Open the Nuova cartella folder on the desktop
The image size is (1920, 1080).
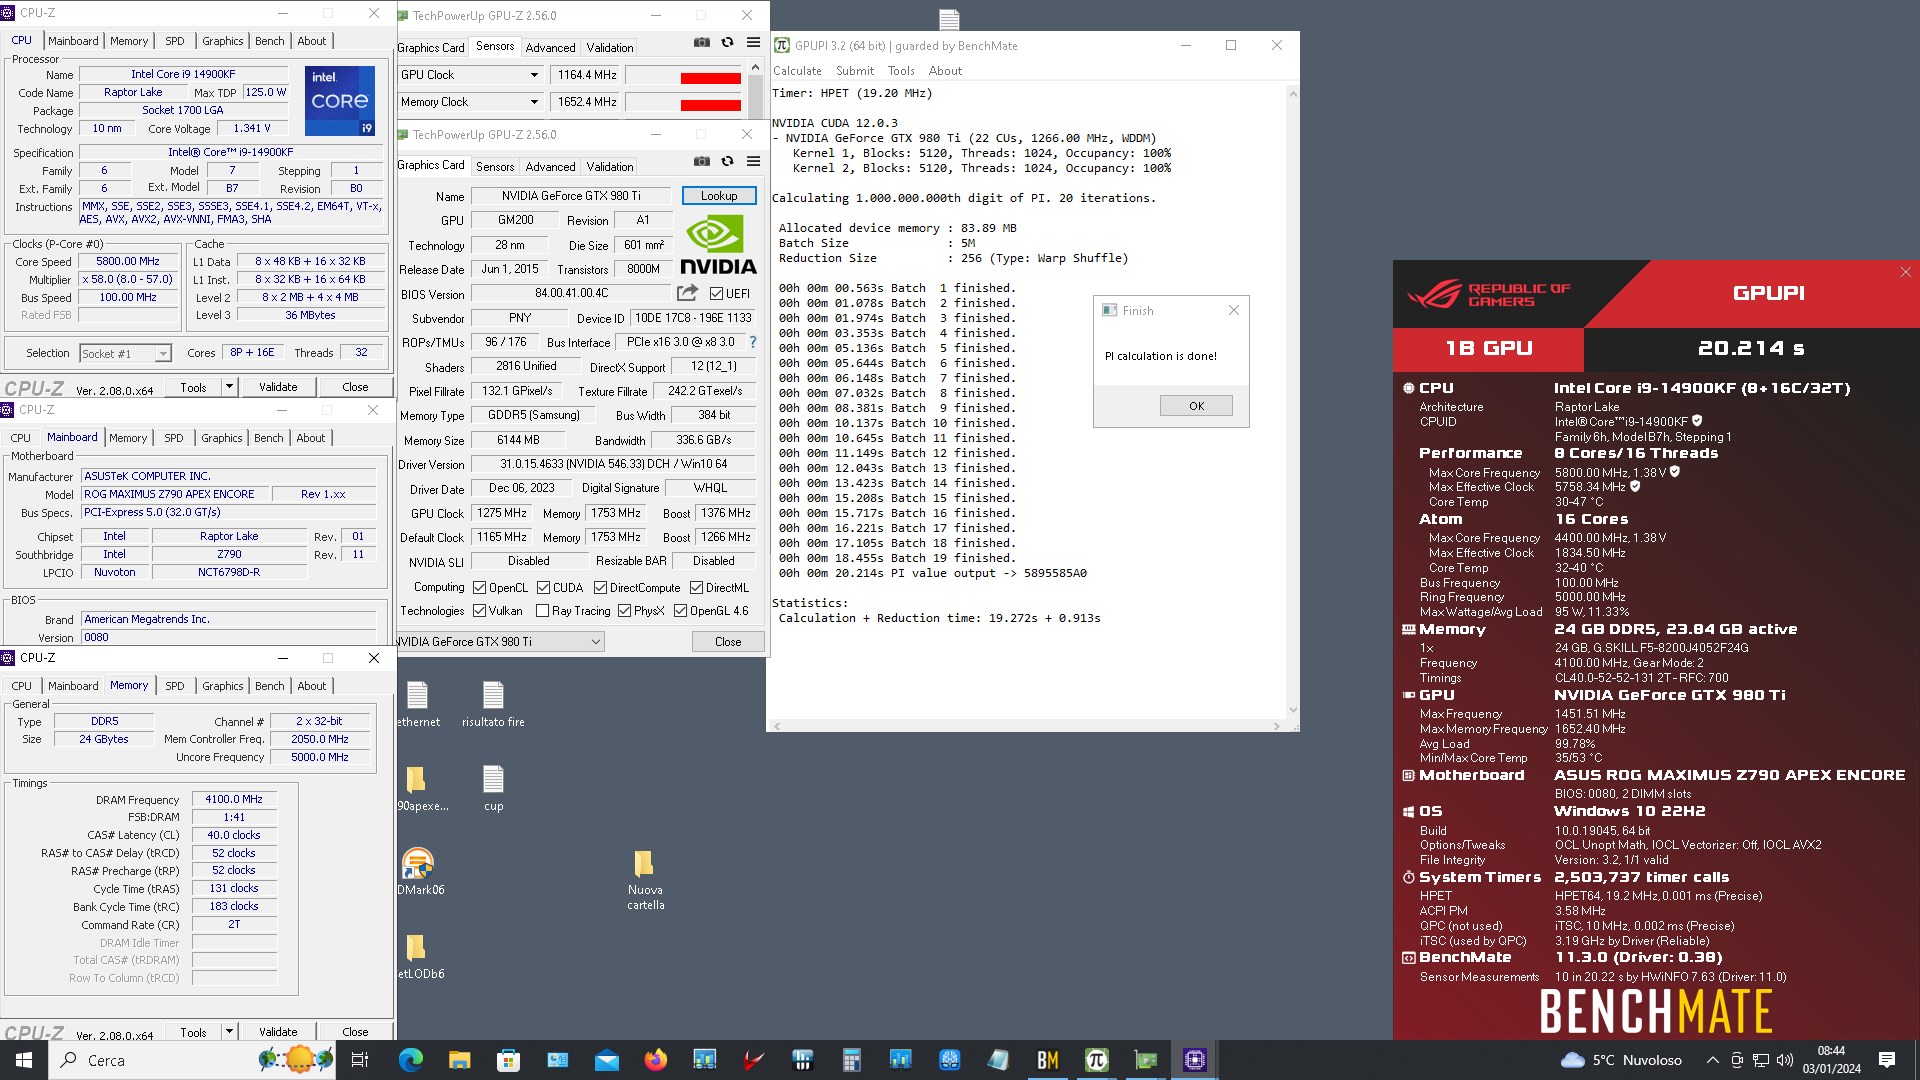pos(645,879)
